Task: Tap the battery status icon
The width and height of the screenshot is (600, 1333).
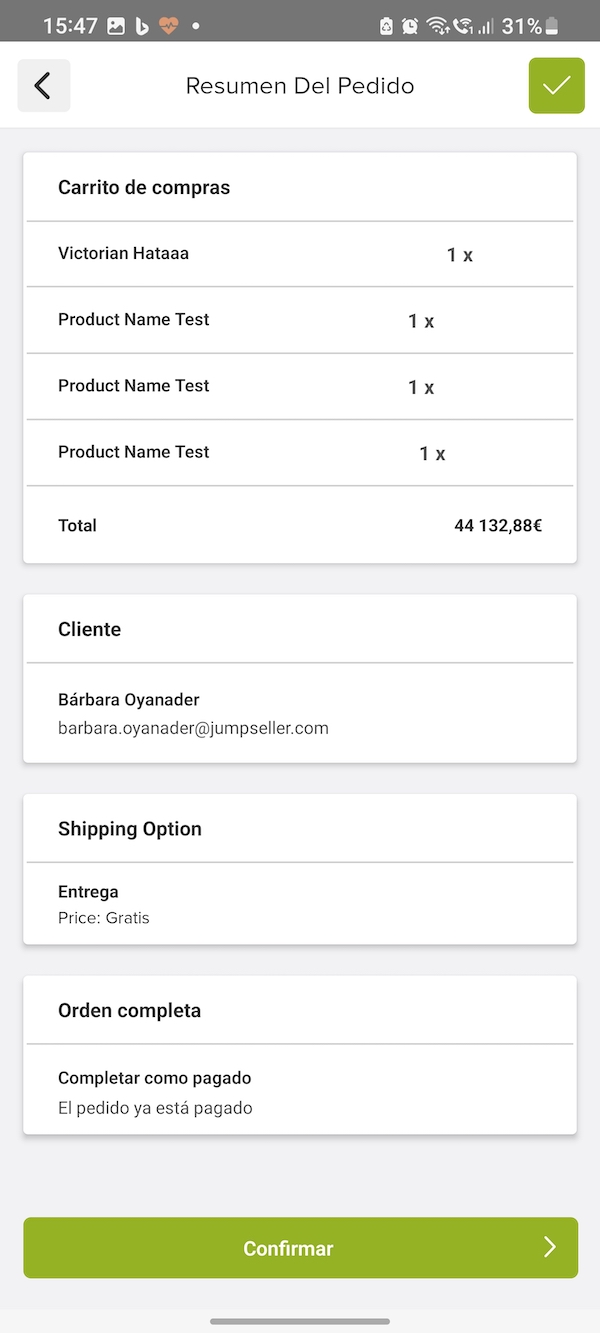Action: click(x=552, y=26)
